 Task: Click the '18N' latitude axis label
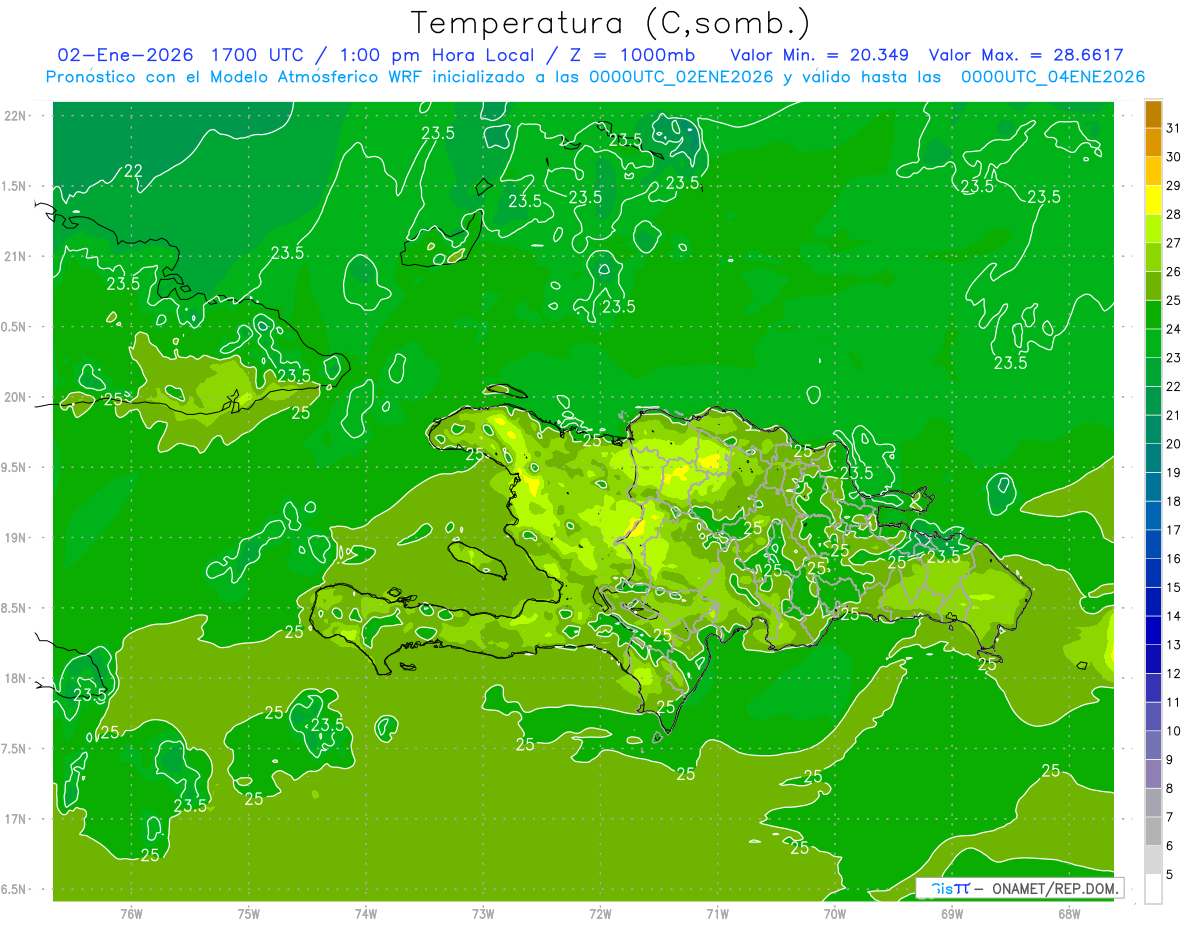[x=16, y=678]
